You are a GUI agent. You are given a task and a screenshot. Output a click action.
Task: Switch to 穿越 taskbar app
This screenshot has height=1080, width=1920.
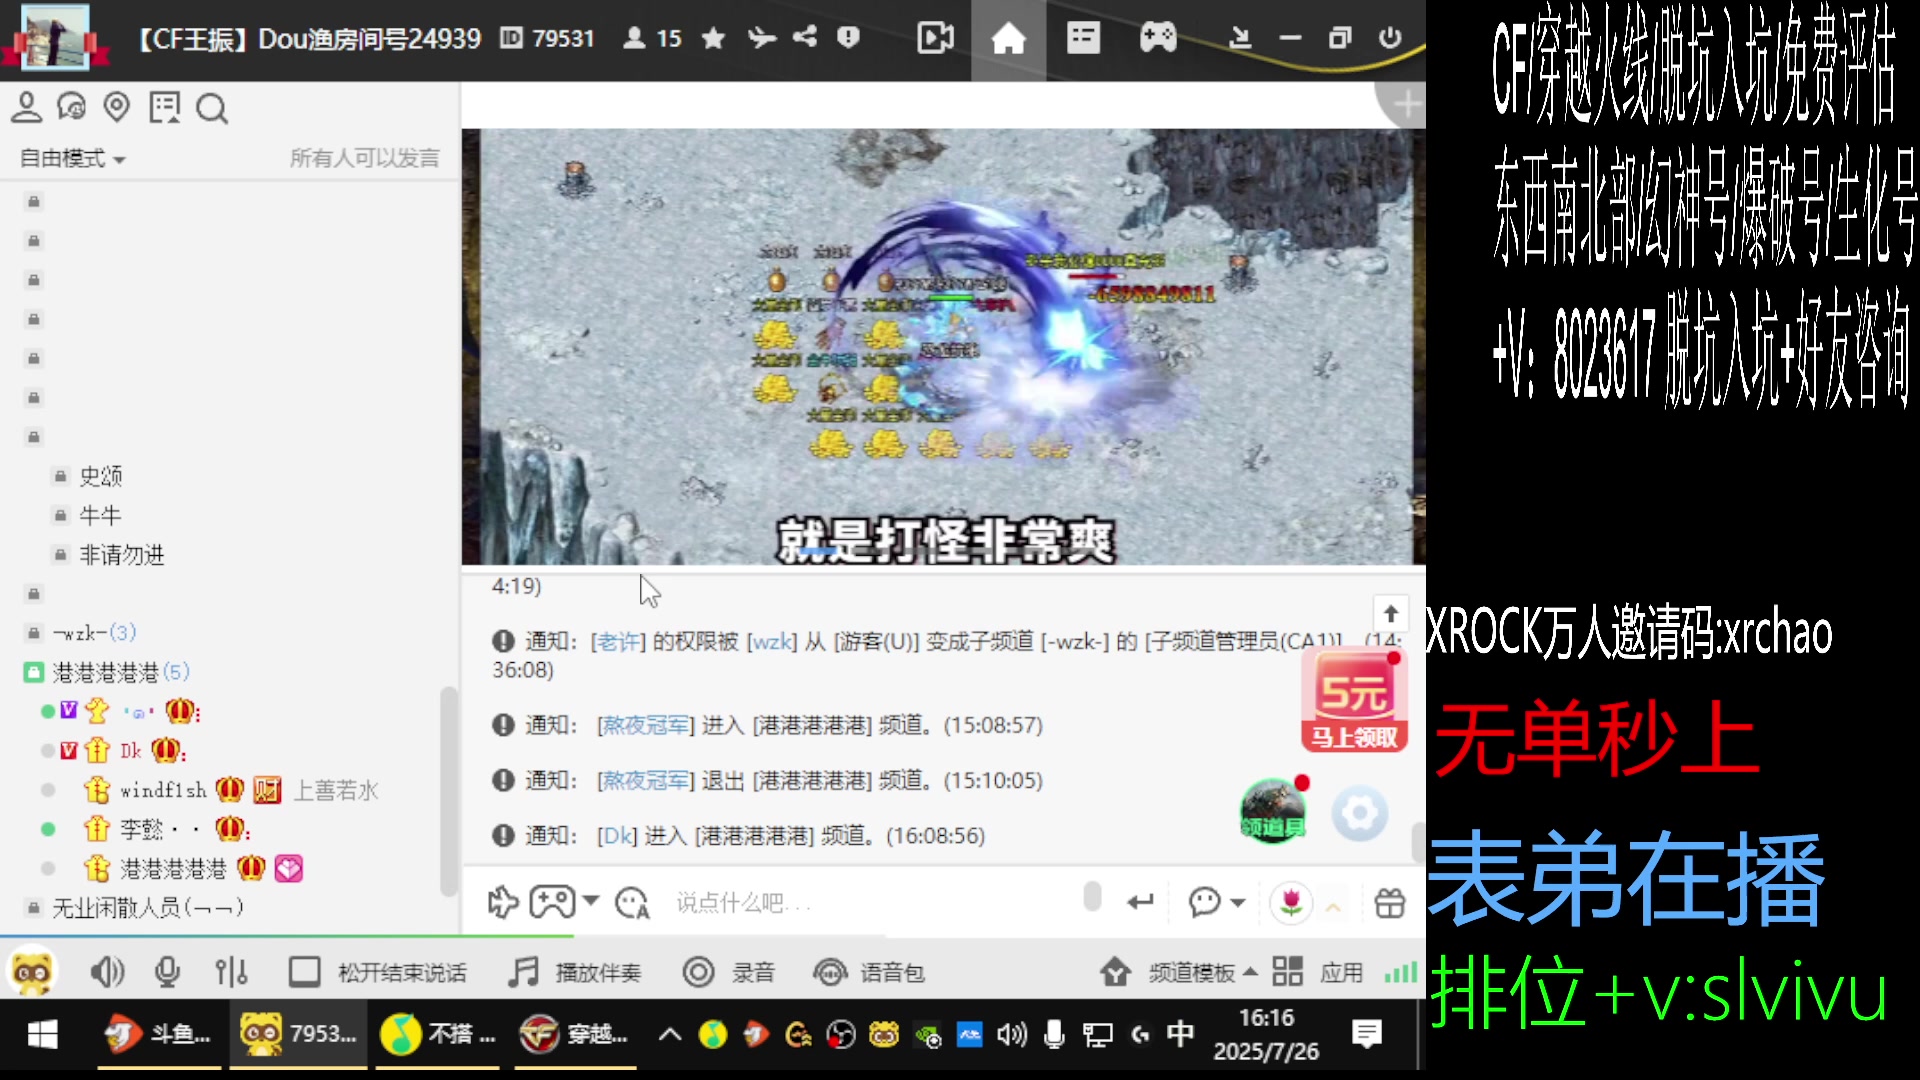577,1034
